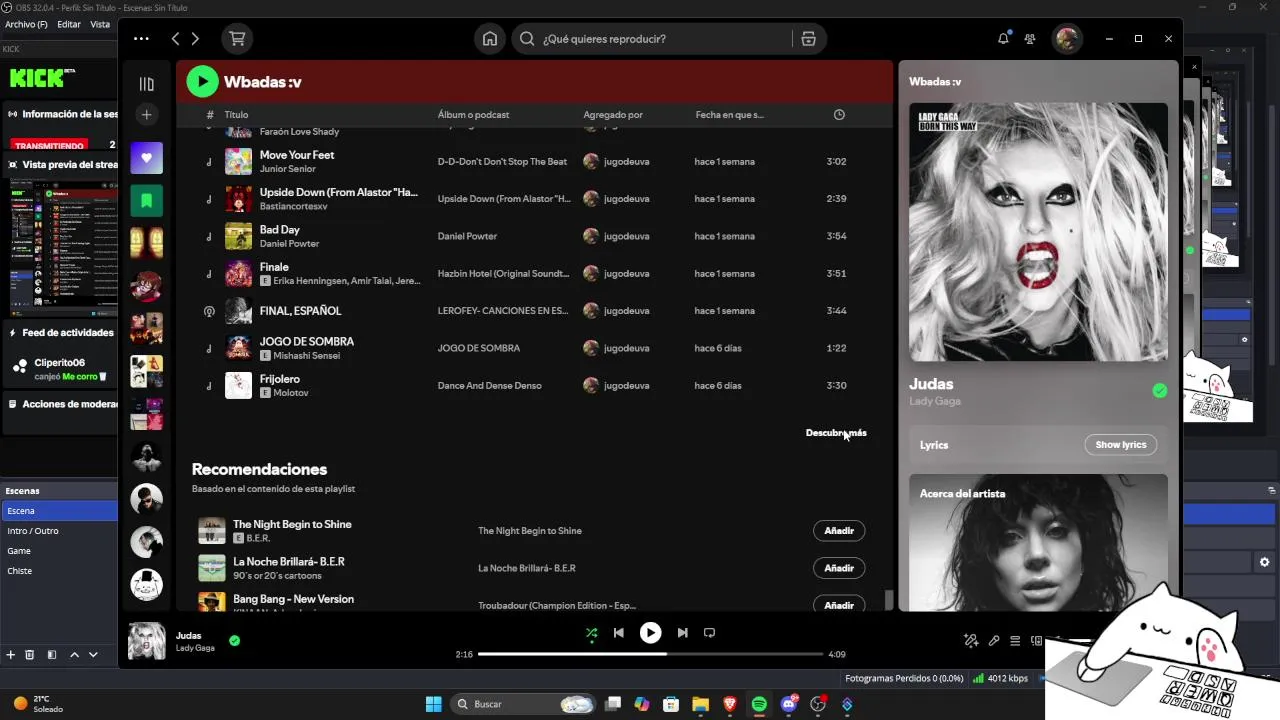Open Liked Songs heart tile

pyautogui.click(x=146, y=158)
